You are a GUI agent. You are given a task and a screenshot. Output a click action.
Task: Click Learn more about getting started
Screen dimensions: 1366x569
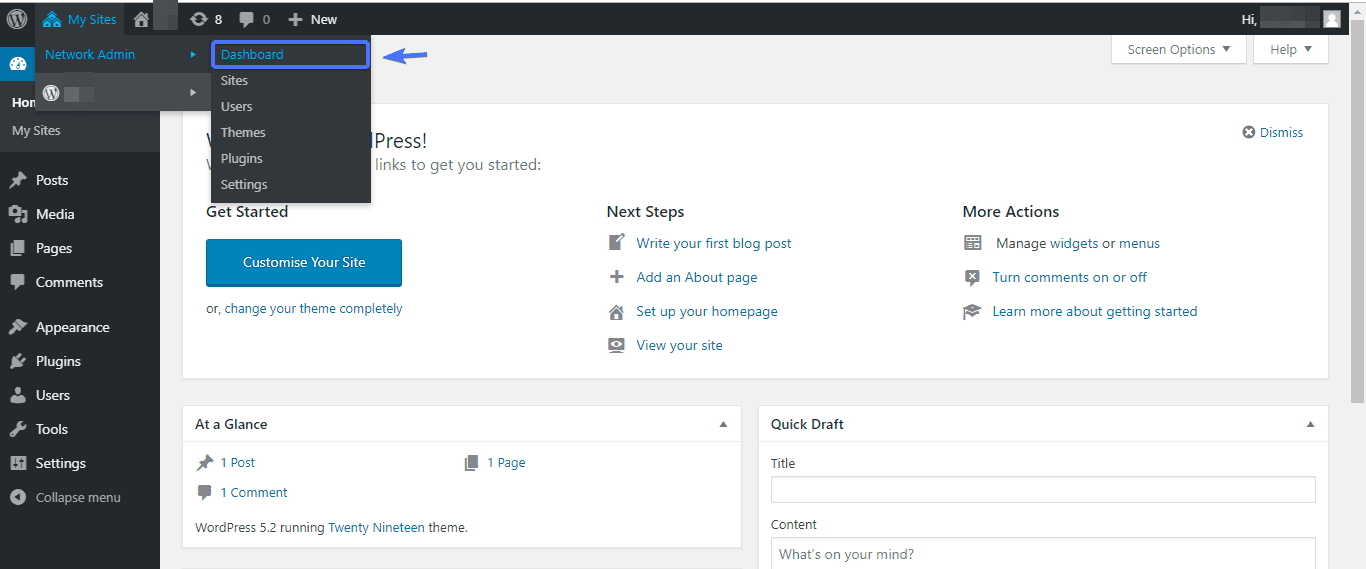(1095, 311)
